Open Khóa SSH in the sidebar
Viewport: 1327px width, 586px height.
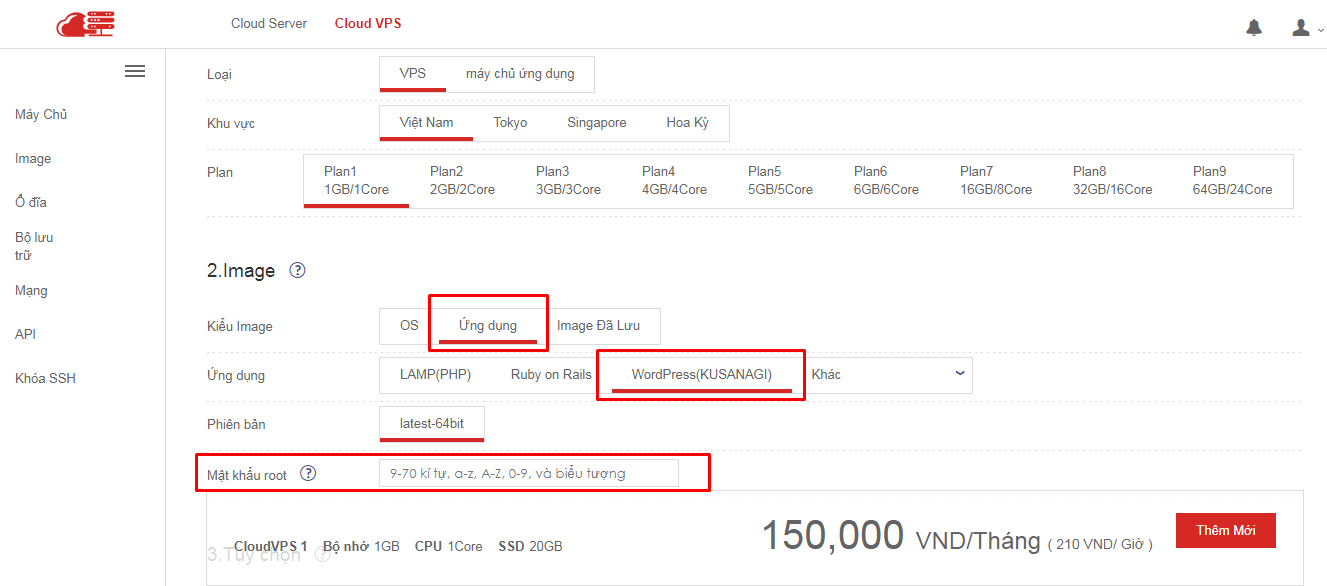click(45, 378)
